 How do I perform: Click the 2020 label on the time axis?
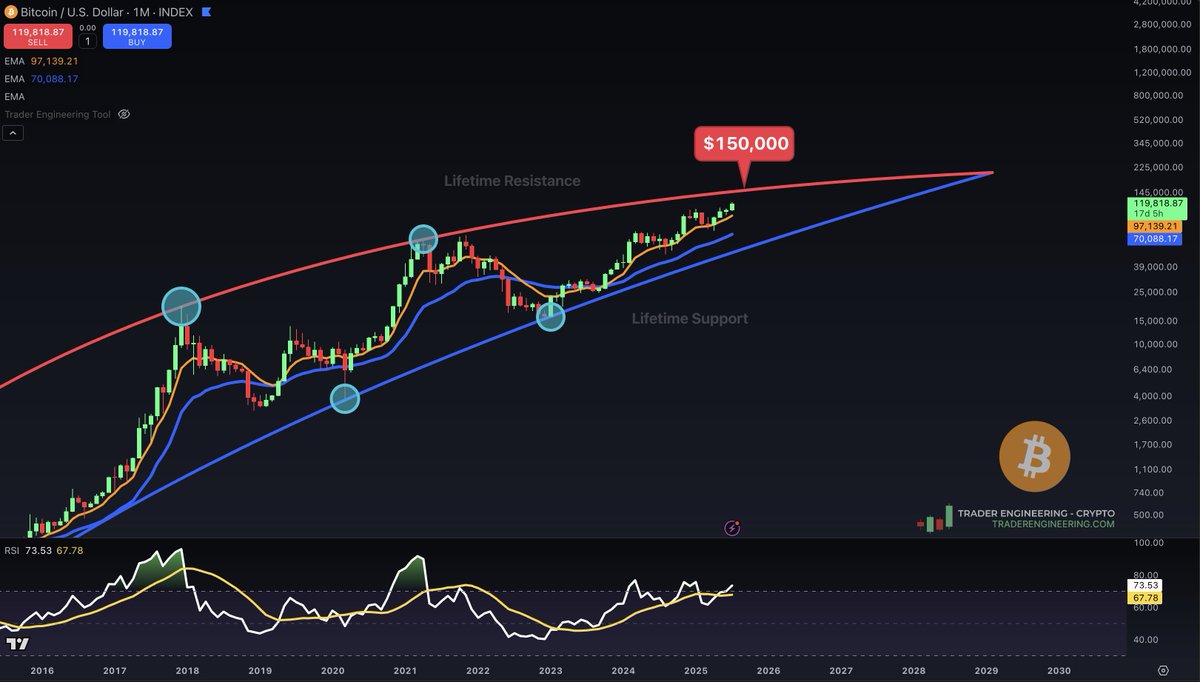(x=332, y=670)
